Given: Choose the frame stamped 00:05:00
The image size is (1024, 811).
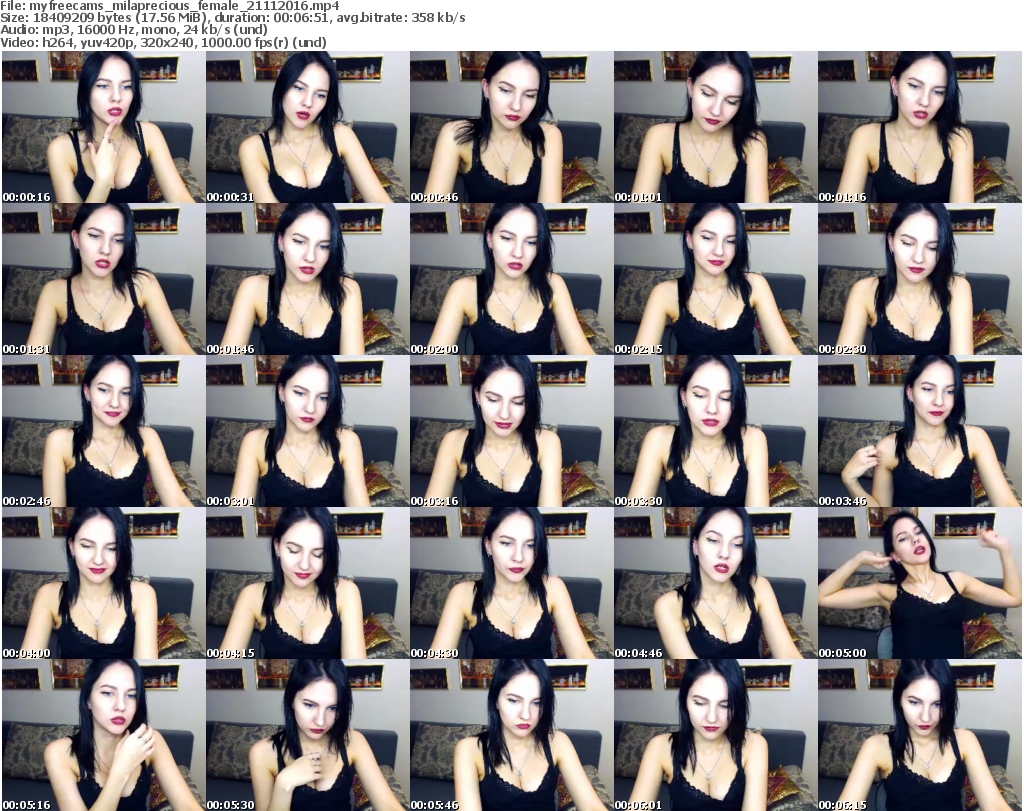Looking at the screenshot, I should click(x=919, y=583).
